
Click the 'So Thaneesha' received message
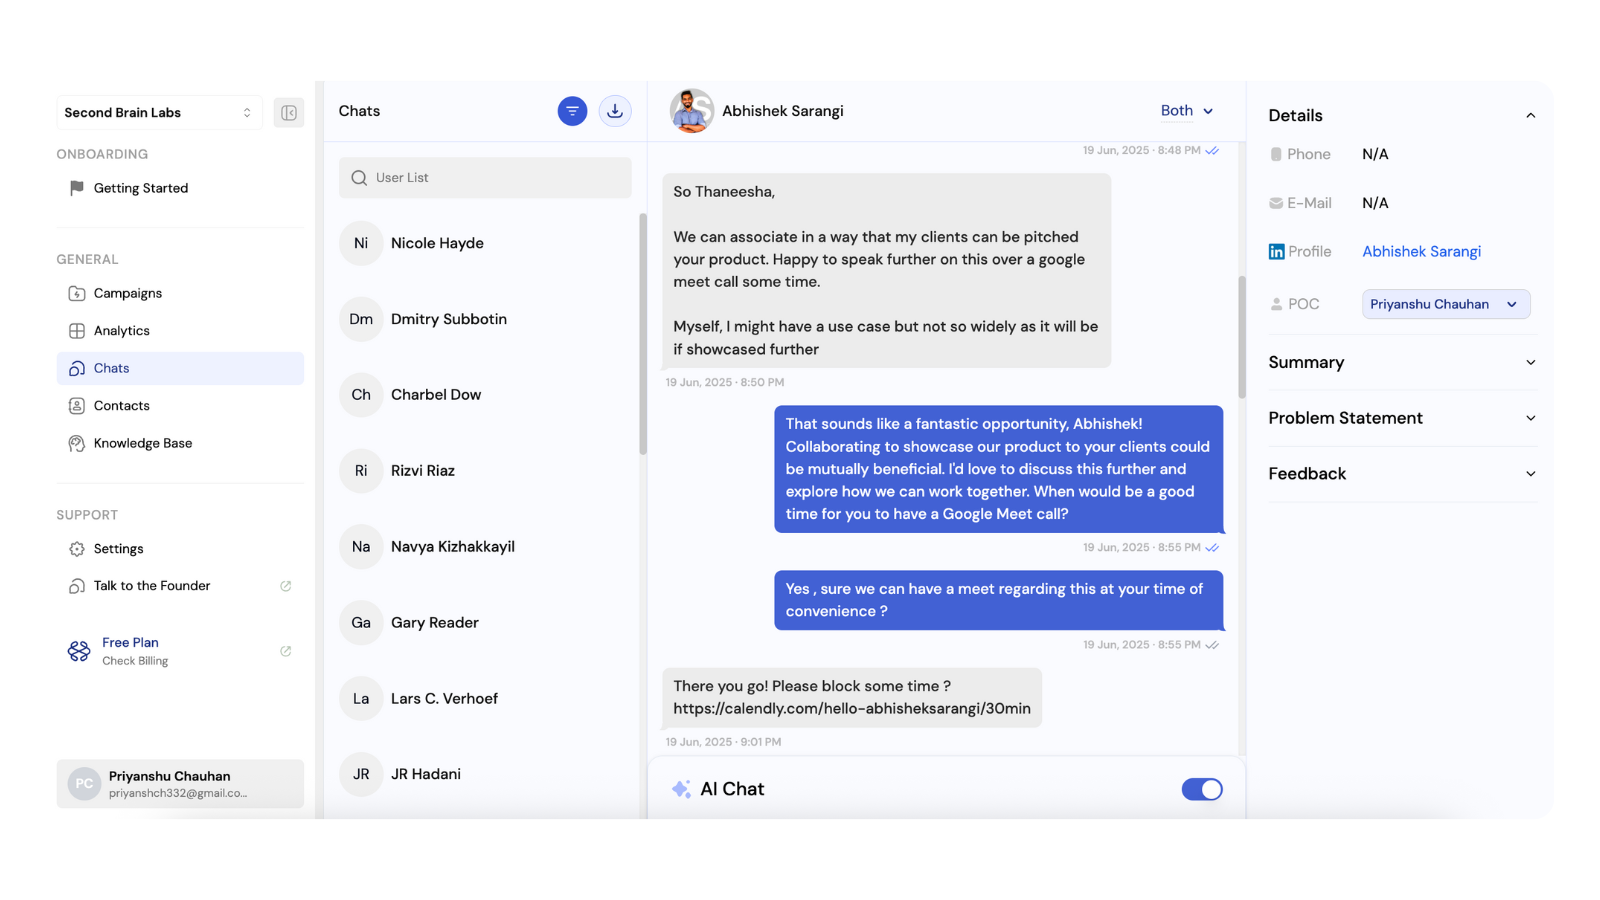coord(886,271)
